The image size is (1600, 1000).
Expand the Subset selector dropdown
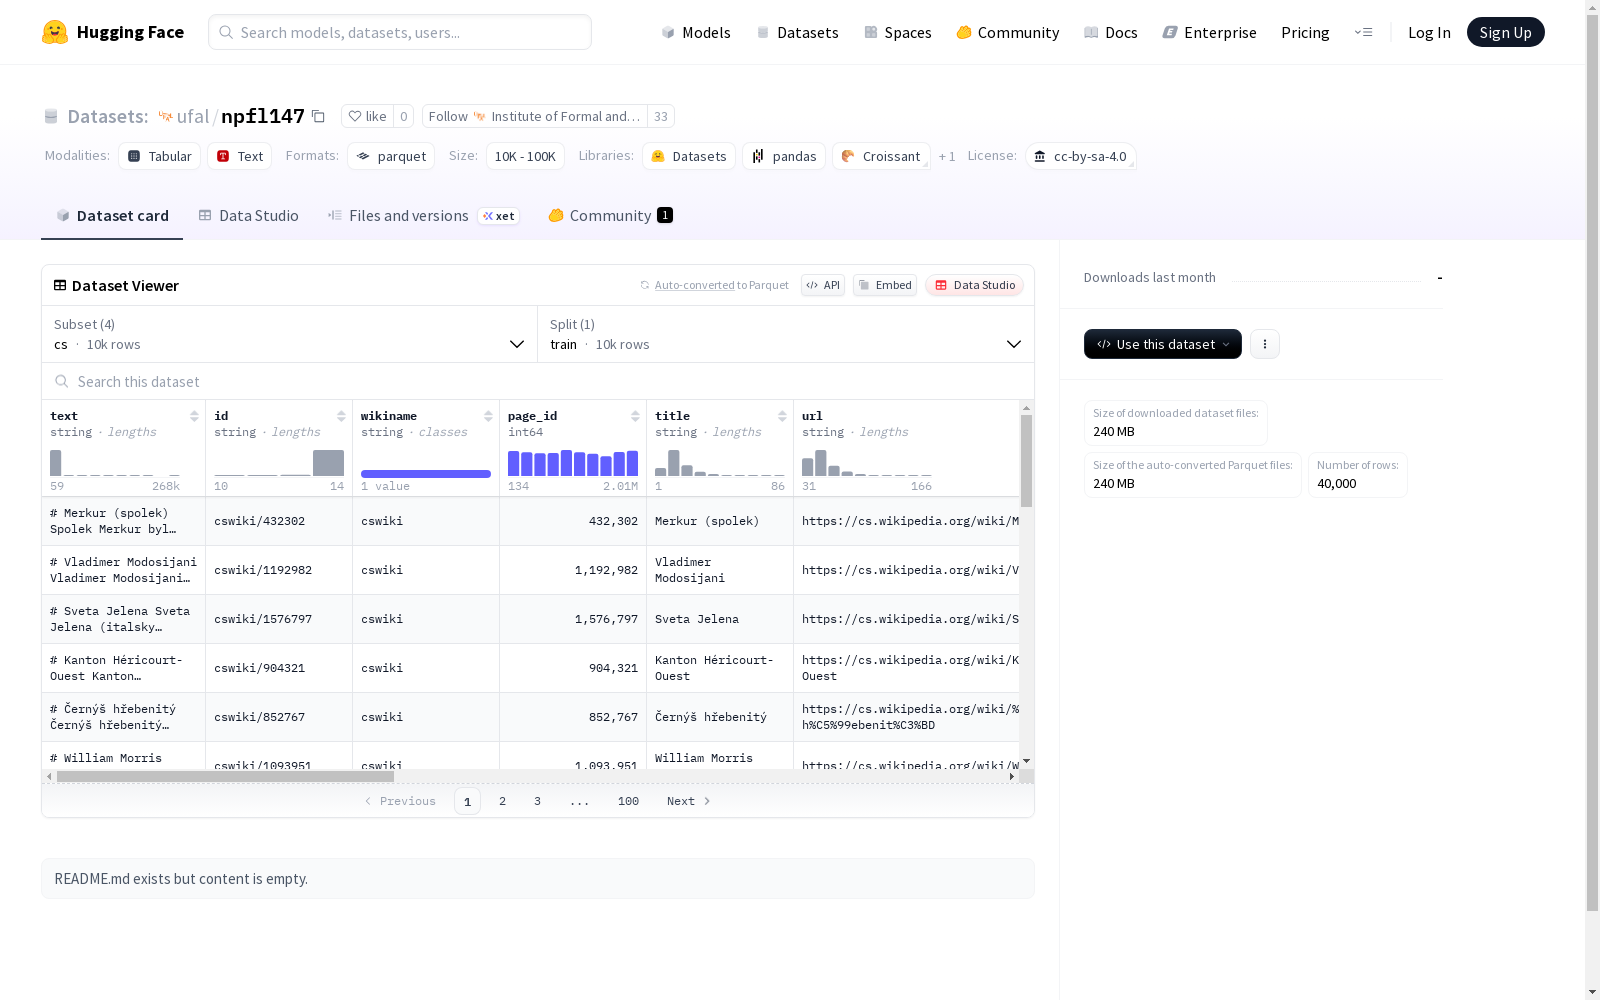coord(290,334)
